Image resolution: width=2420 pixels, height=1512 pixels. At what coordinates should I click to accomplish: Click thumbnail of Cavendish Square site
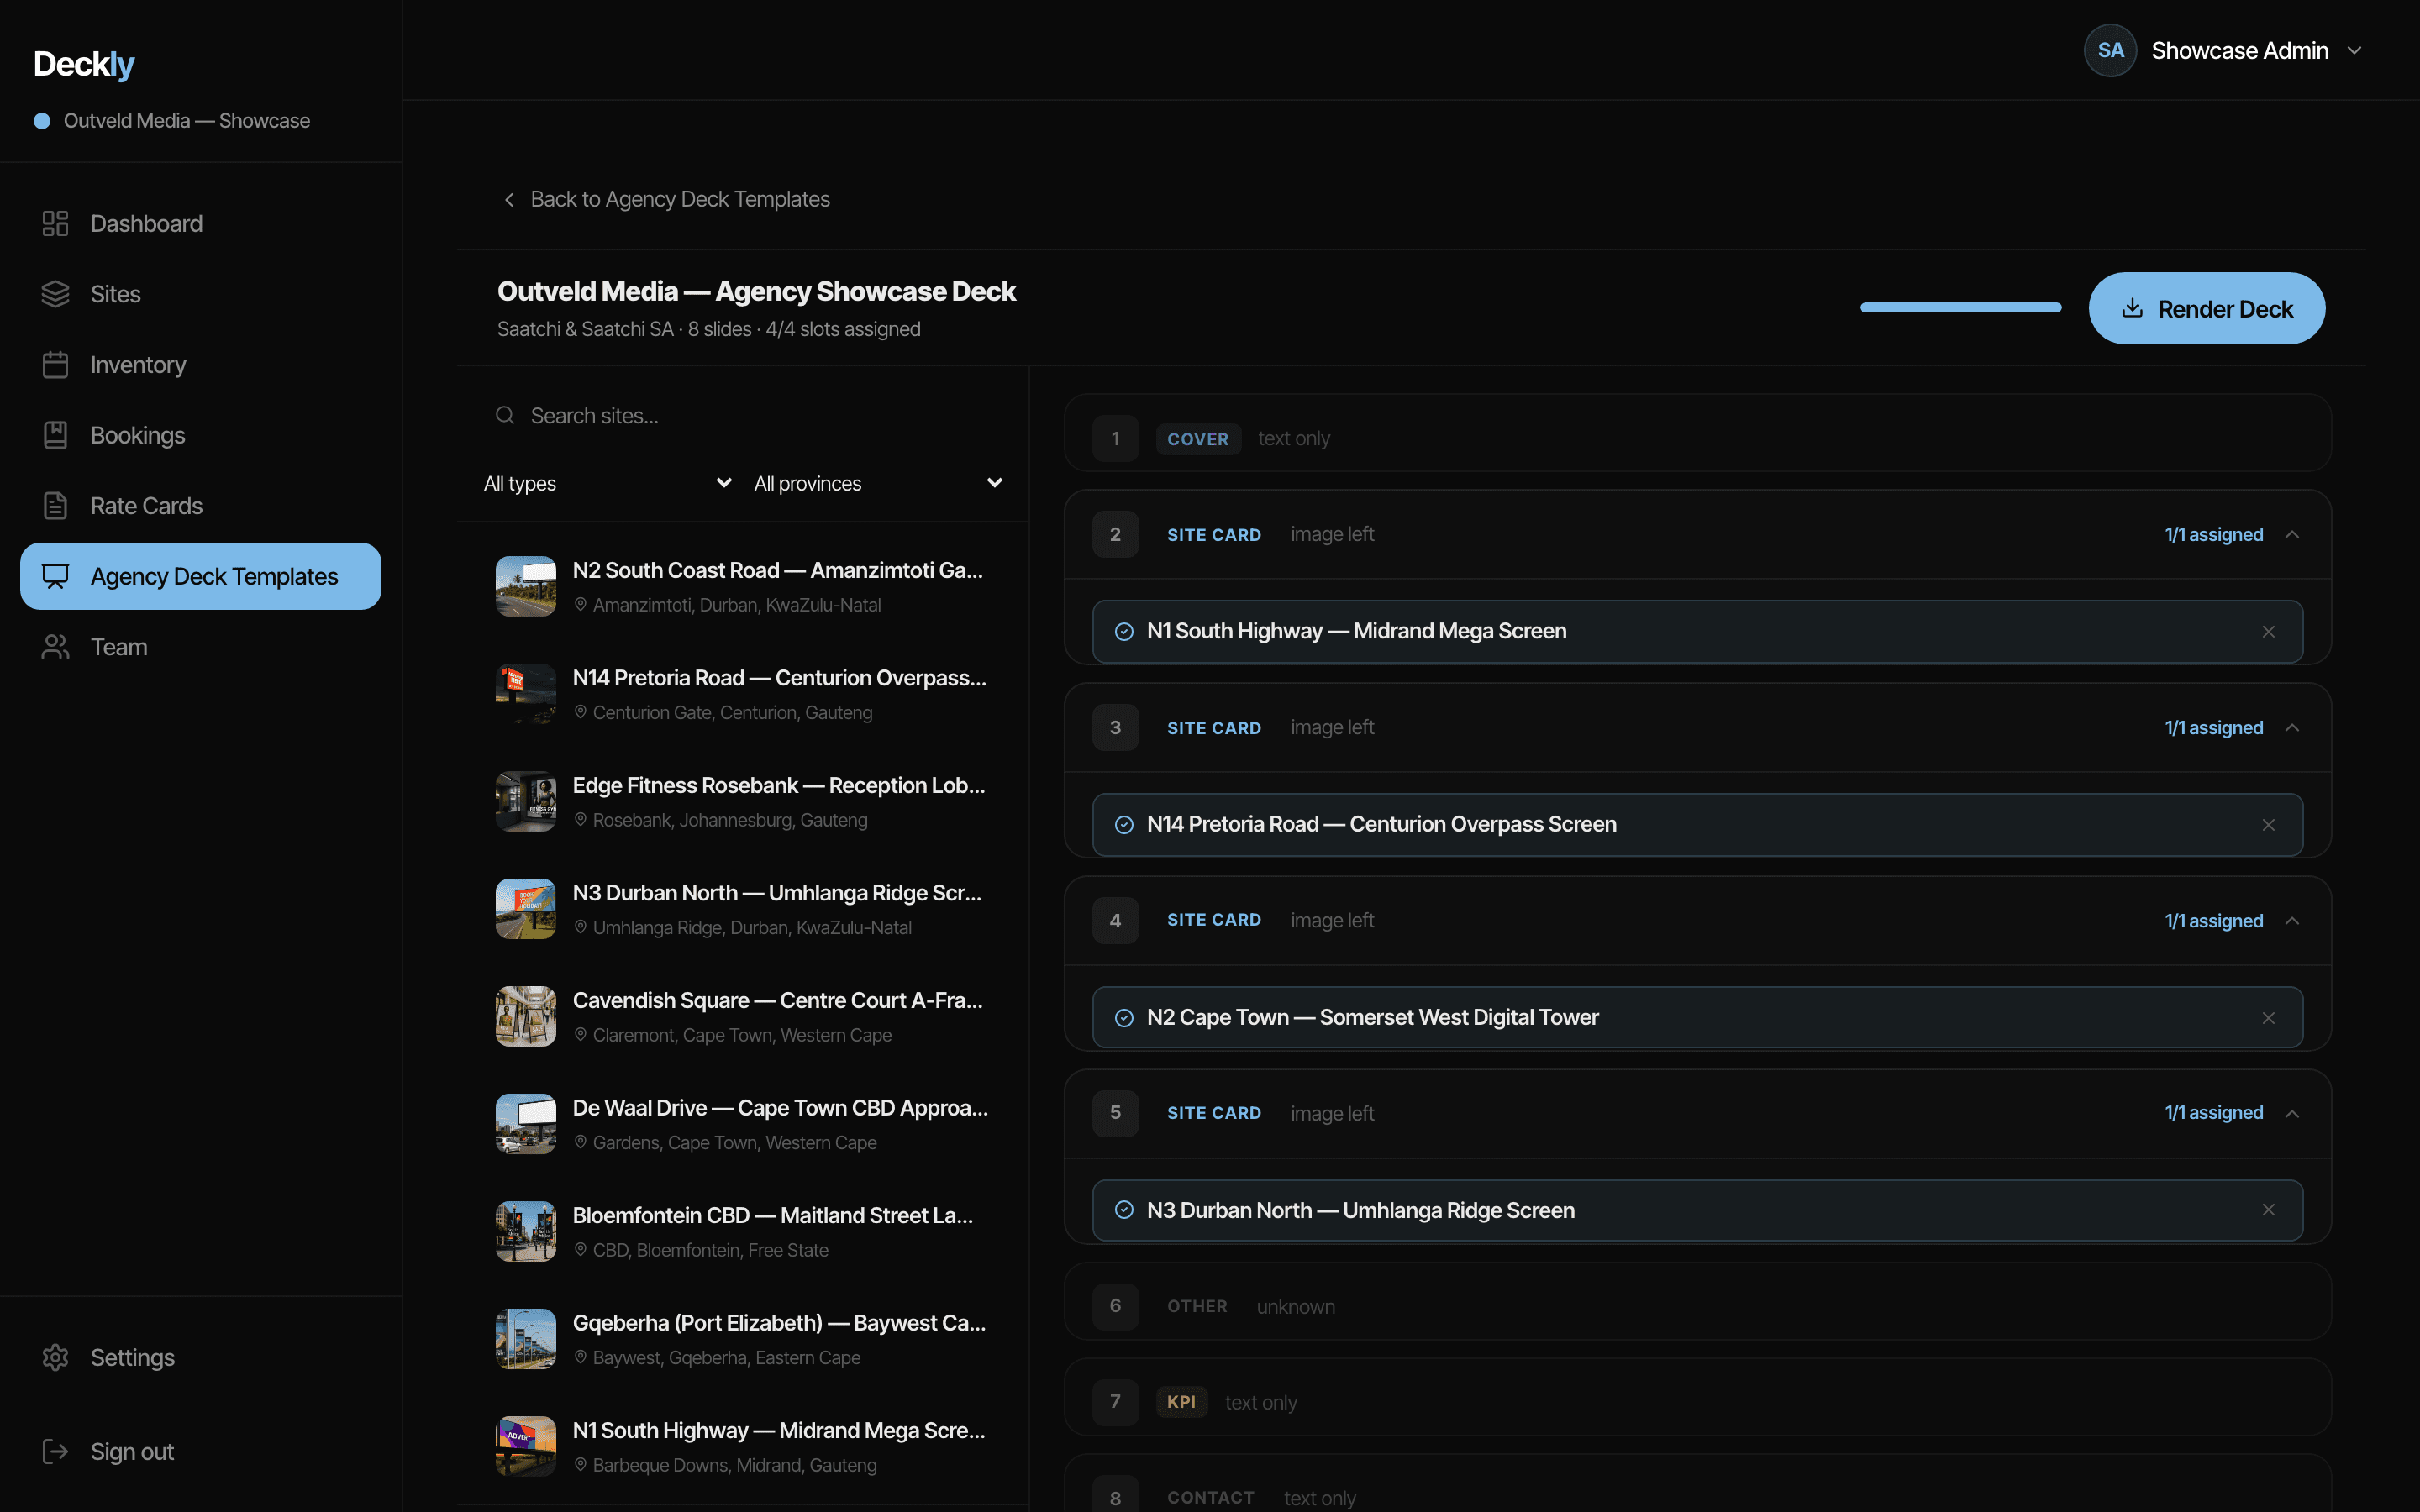point(526,1016)
